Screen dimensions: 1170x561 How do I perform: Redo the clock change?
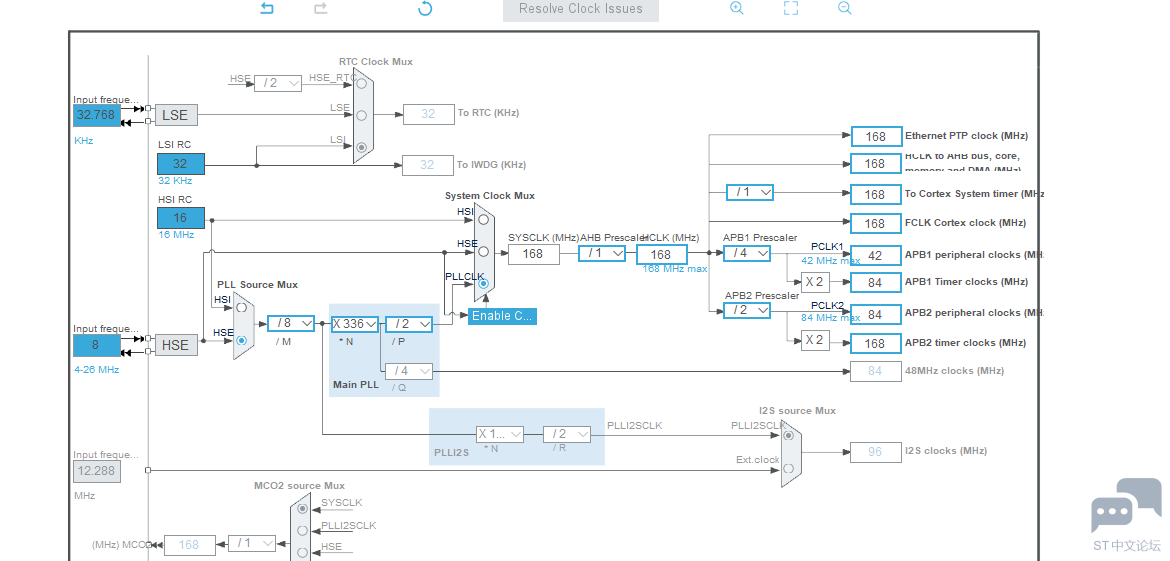coord(321,9)
